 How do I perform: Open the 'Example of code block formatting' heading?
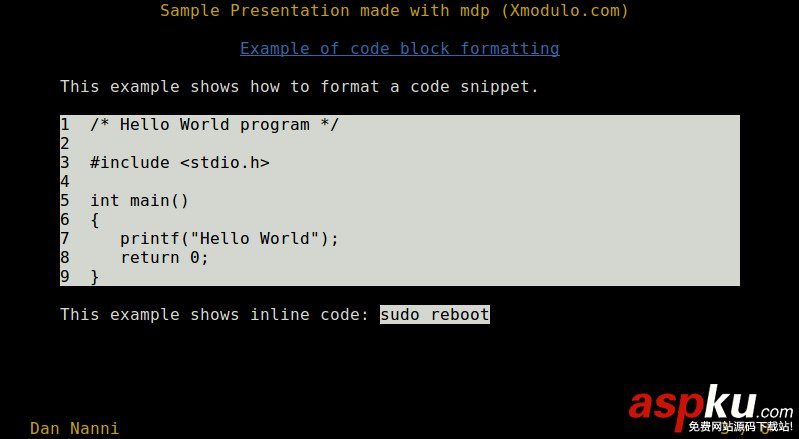pyautogui.click(x=400, y=48)
